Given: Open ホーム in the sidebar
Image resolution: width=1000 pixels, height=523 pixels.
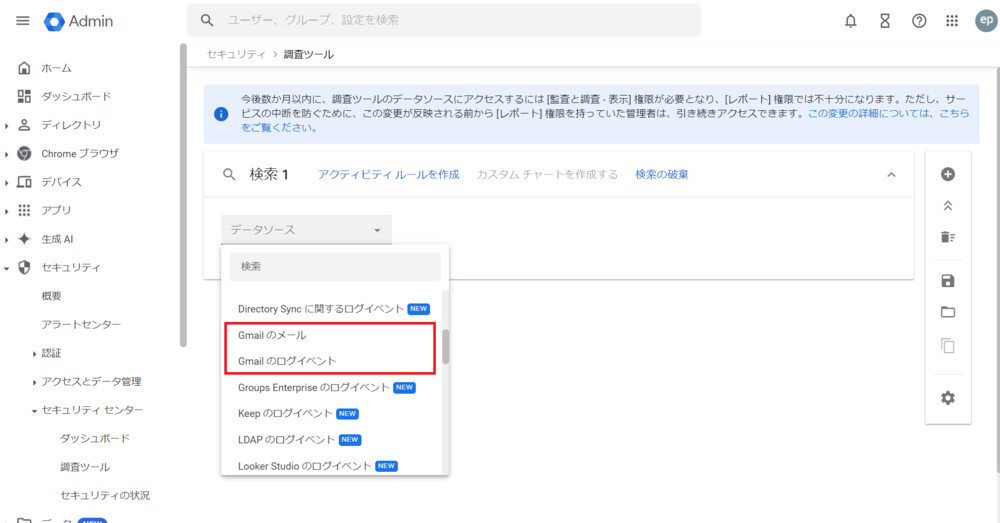Looking at the screenshot, I should pyautogui.click(x=56, y=68).
